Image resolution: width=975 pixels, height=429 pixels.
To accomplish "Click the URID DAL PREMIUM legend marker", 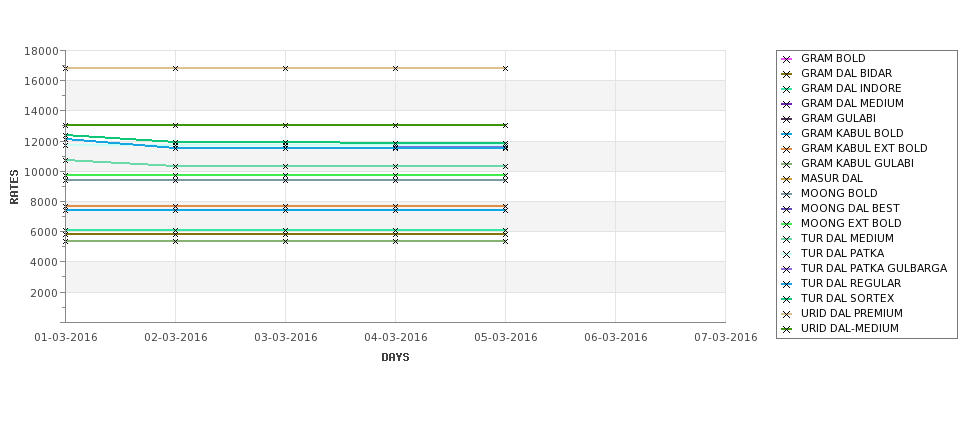I will coord(787,314).
